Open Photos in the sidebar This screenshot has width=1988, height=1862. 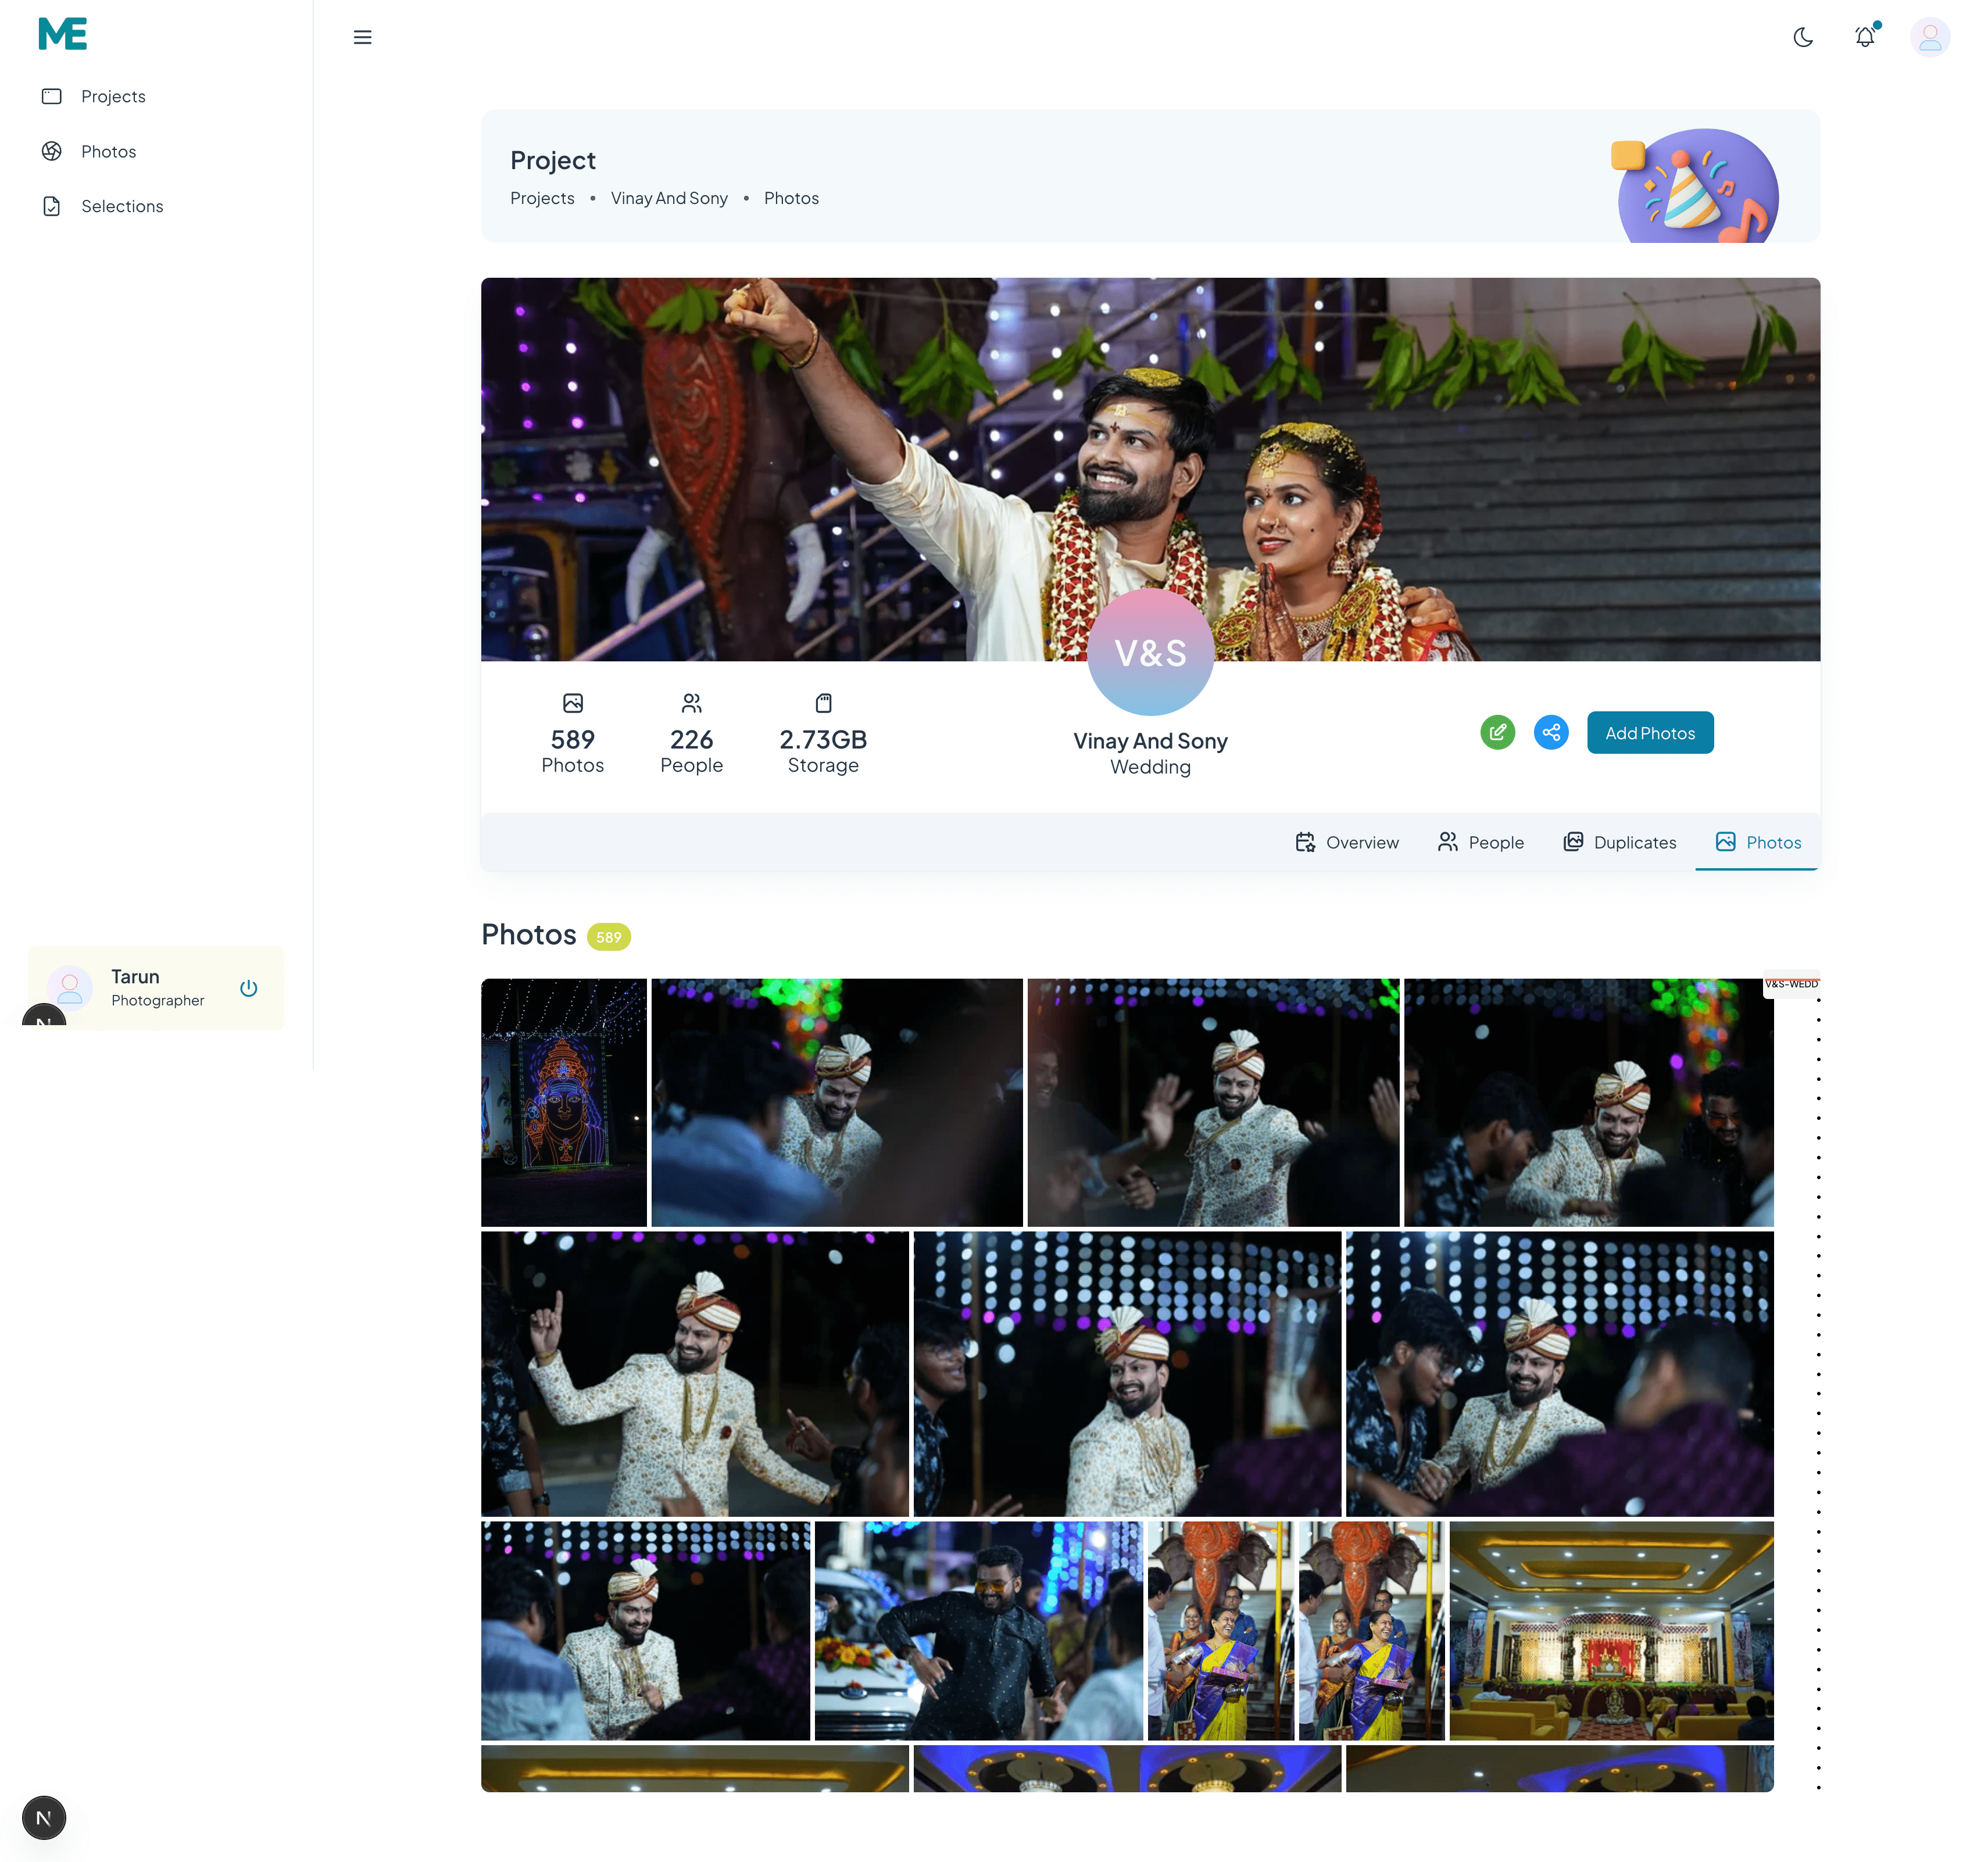point(108,151)
